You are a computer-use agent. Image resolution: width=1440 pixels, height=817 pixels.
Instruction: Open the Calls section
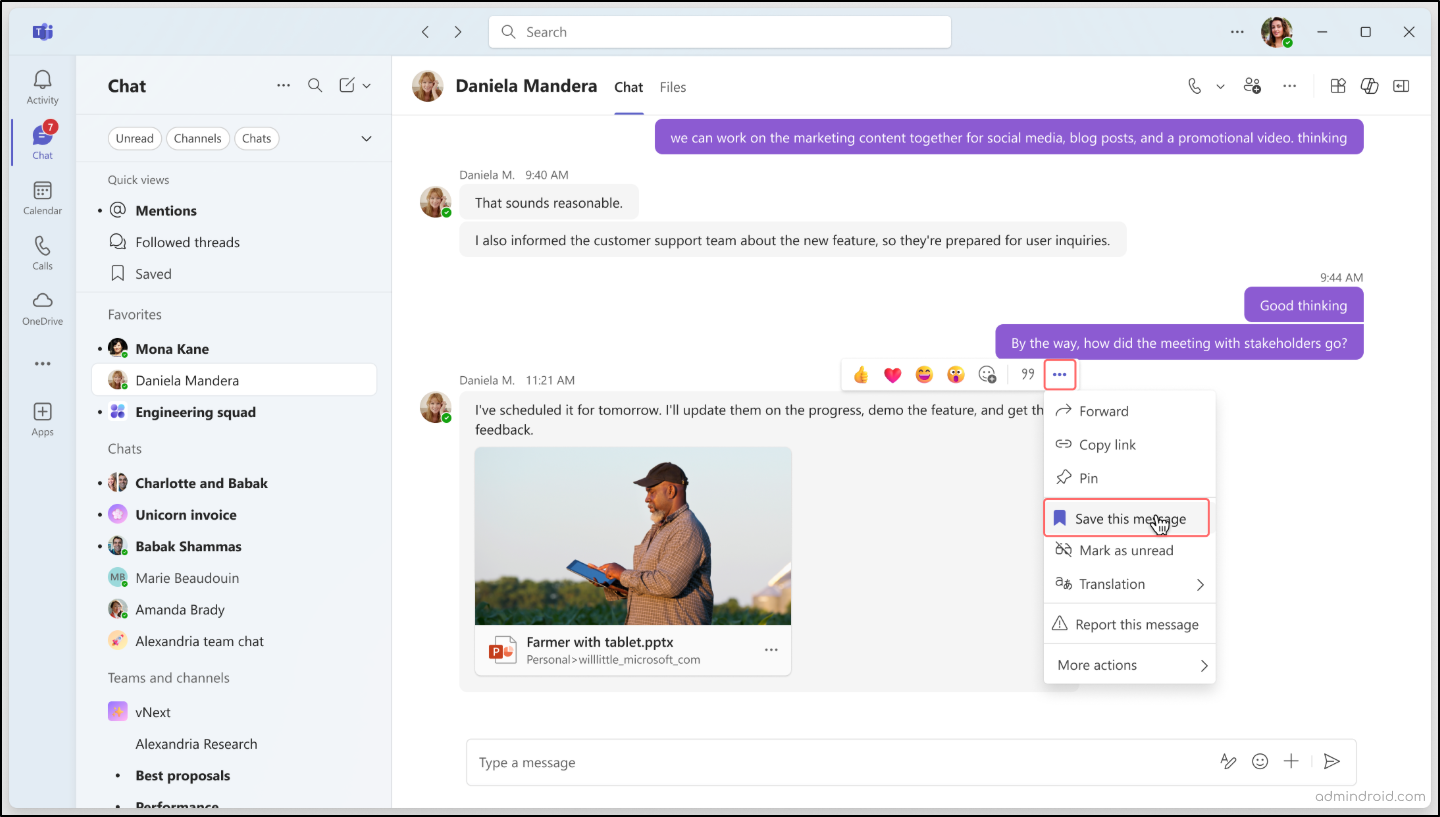point(42,251)
